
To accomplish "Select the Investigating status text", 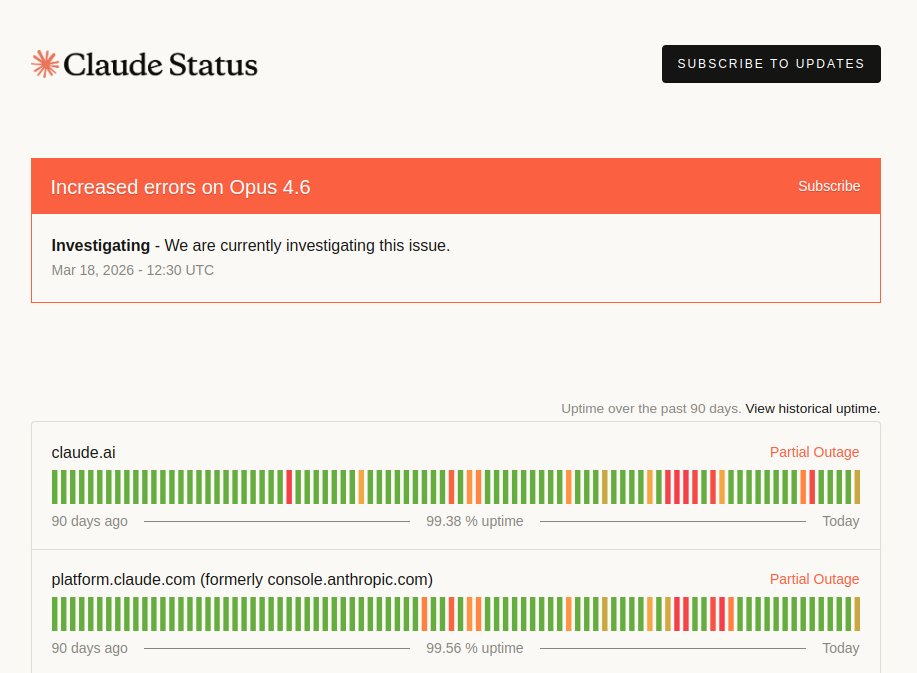I will click(x=101, y=245).
